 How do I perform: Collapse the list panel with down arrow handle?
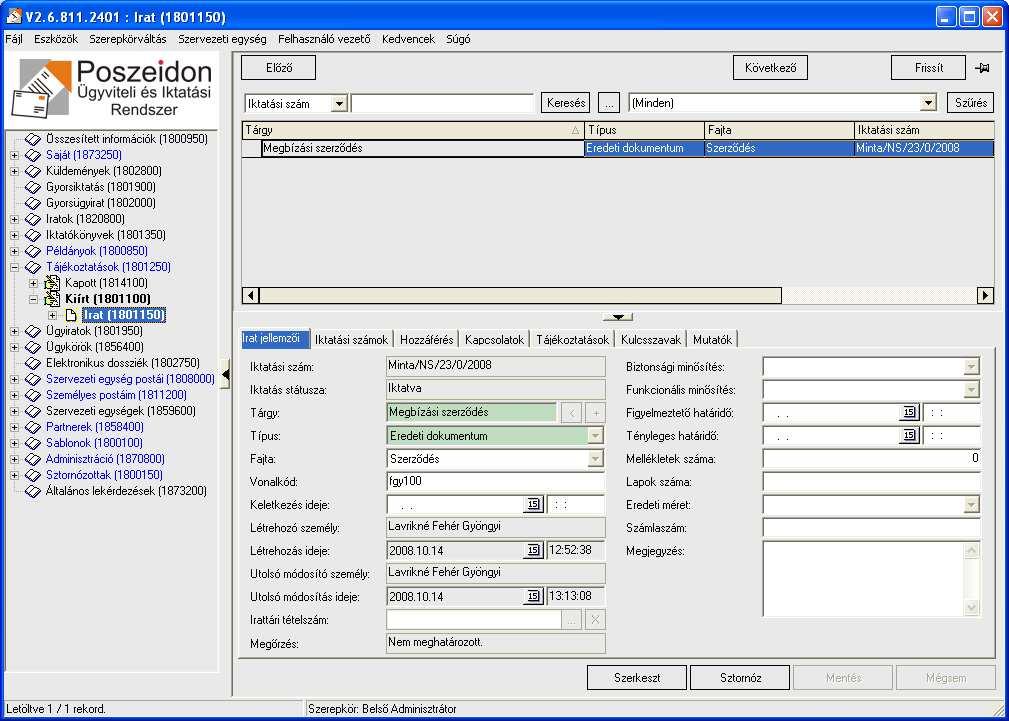tap(618, 317)
